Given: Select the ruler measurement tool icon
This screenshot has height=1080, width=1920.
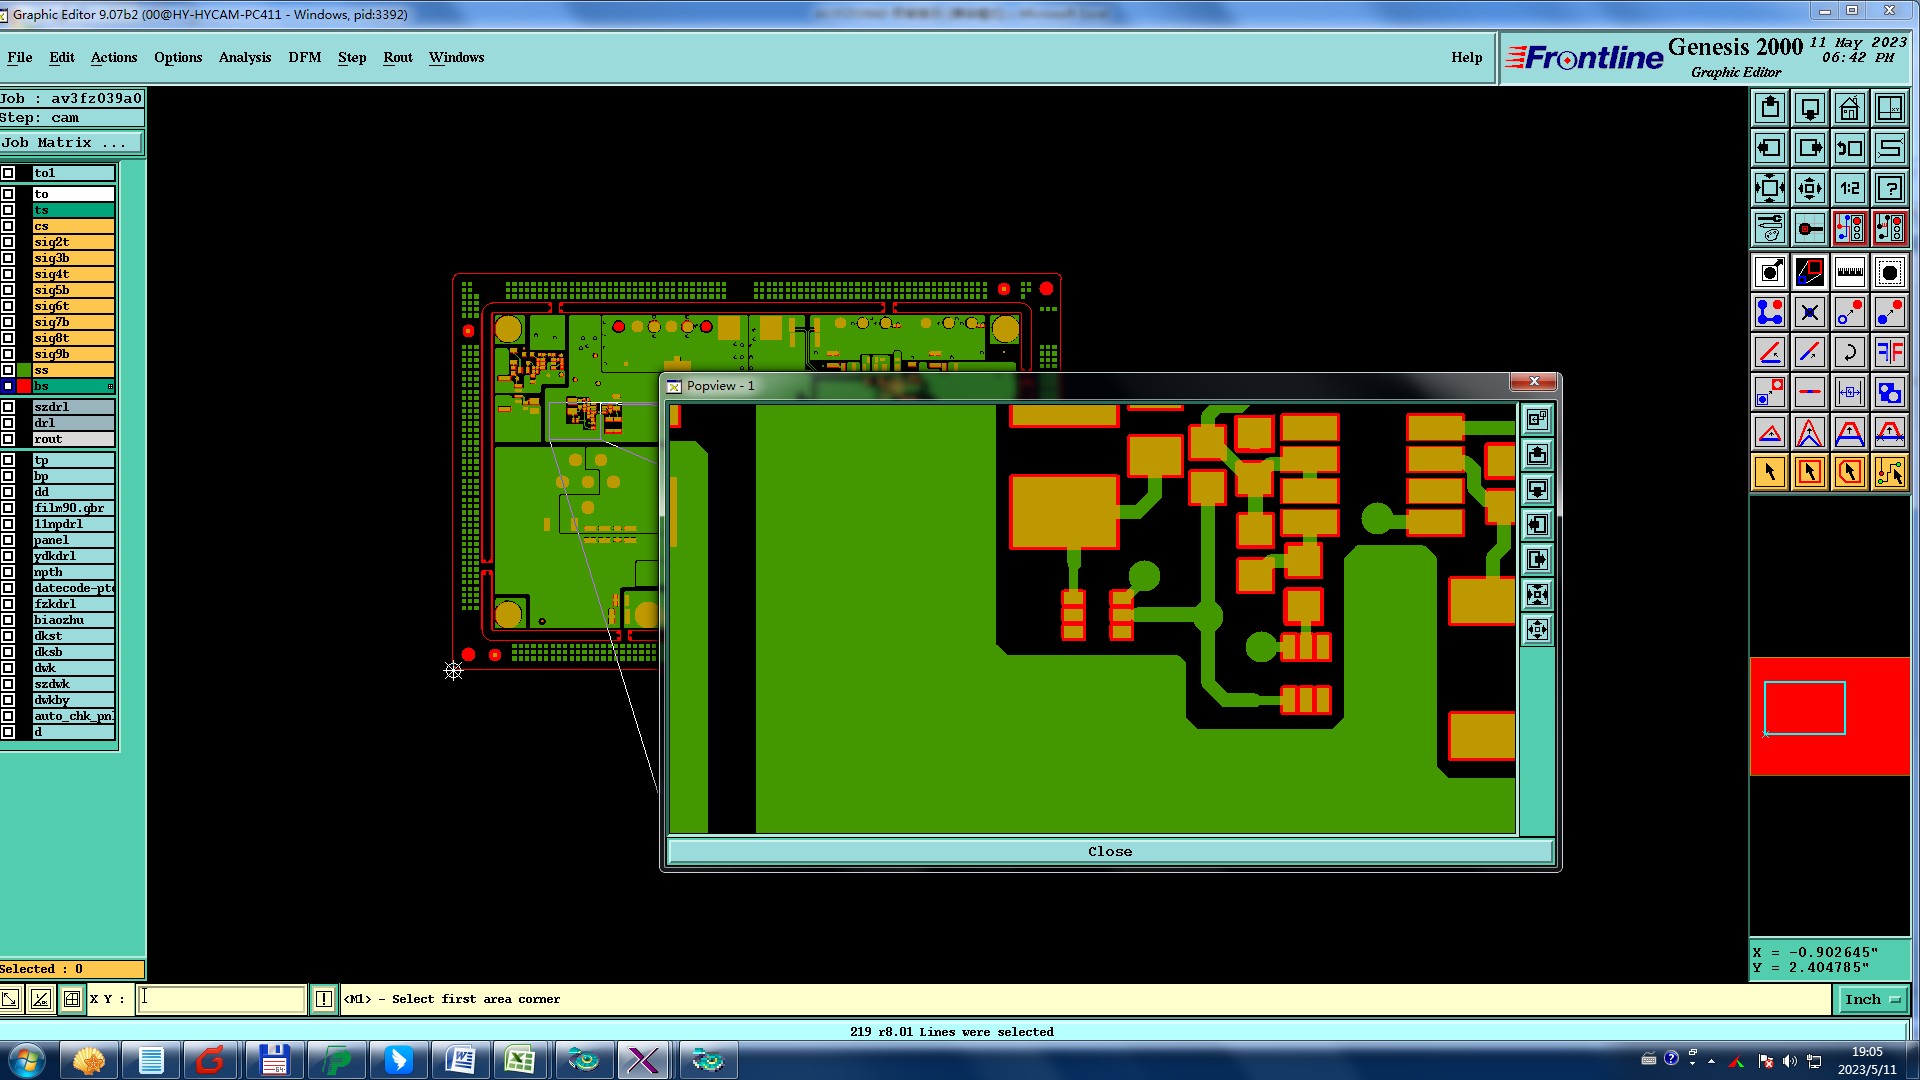Looking at the screenshot, I should (x=1849, y=272).
